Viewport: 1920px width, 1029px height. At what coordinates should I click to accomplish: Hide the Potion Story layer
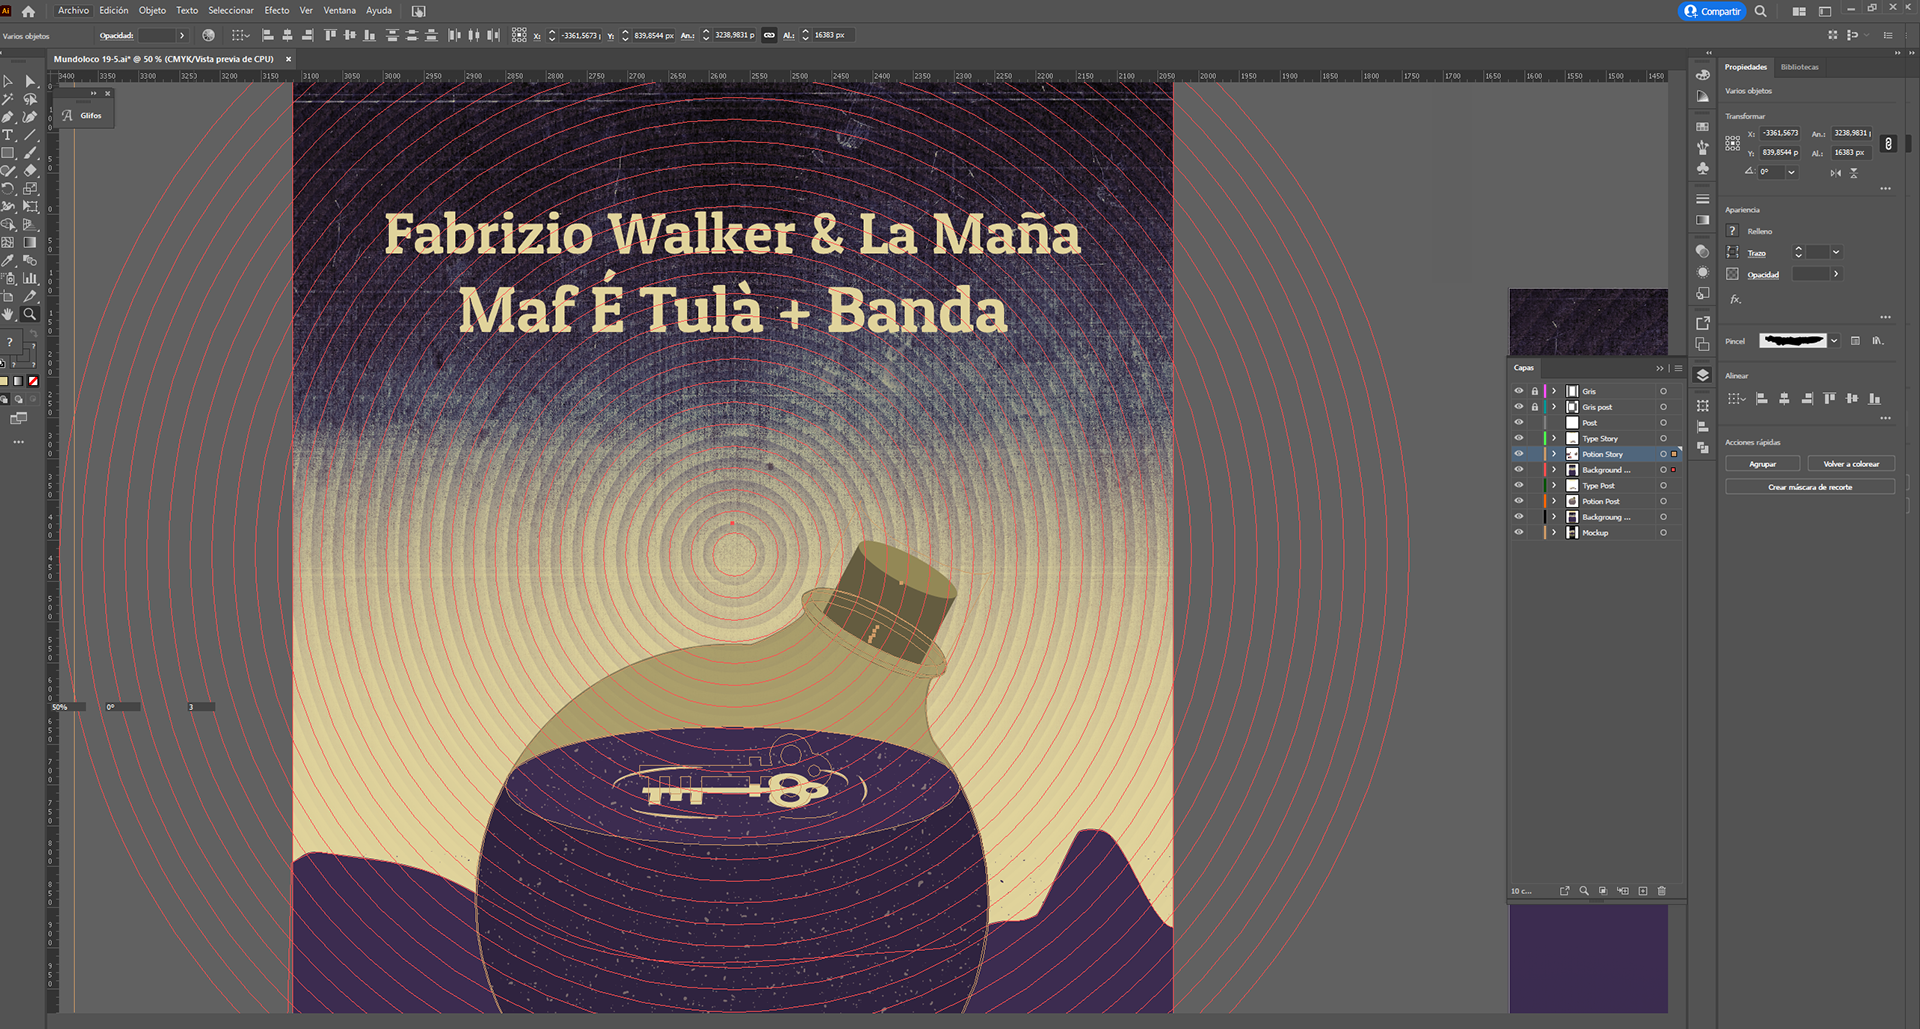point(1518,454)
